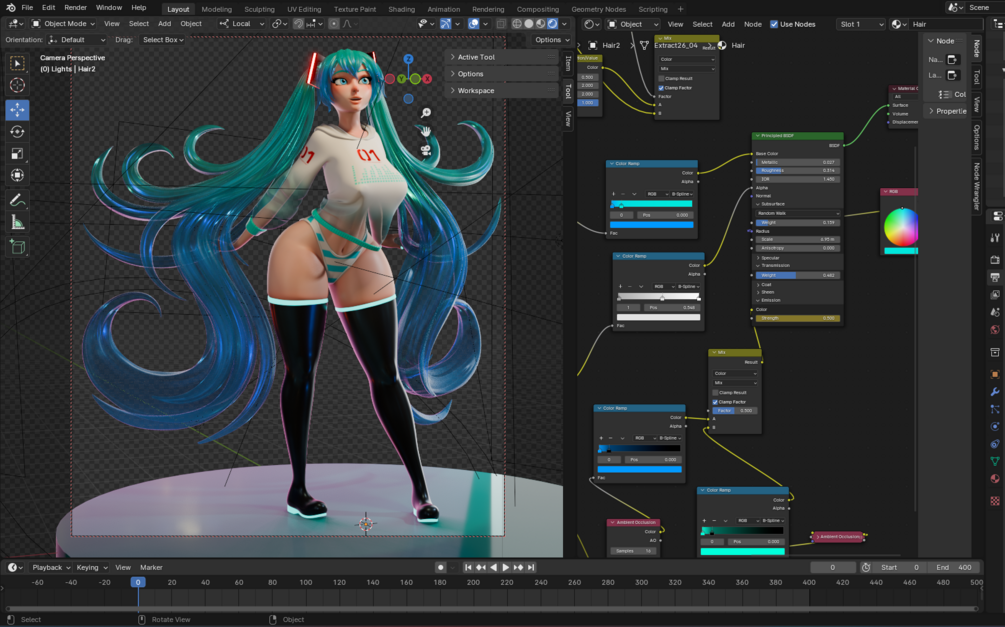Screen dimensions: 1005x627
Task: Open the Scene properties tab
Action: pyautogui.click(x=995, y=312)
